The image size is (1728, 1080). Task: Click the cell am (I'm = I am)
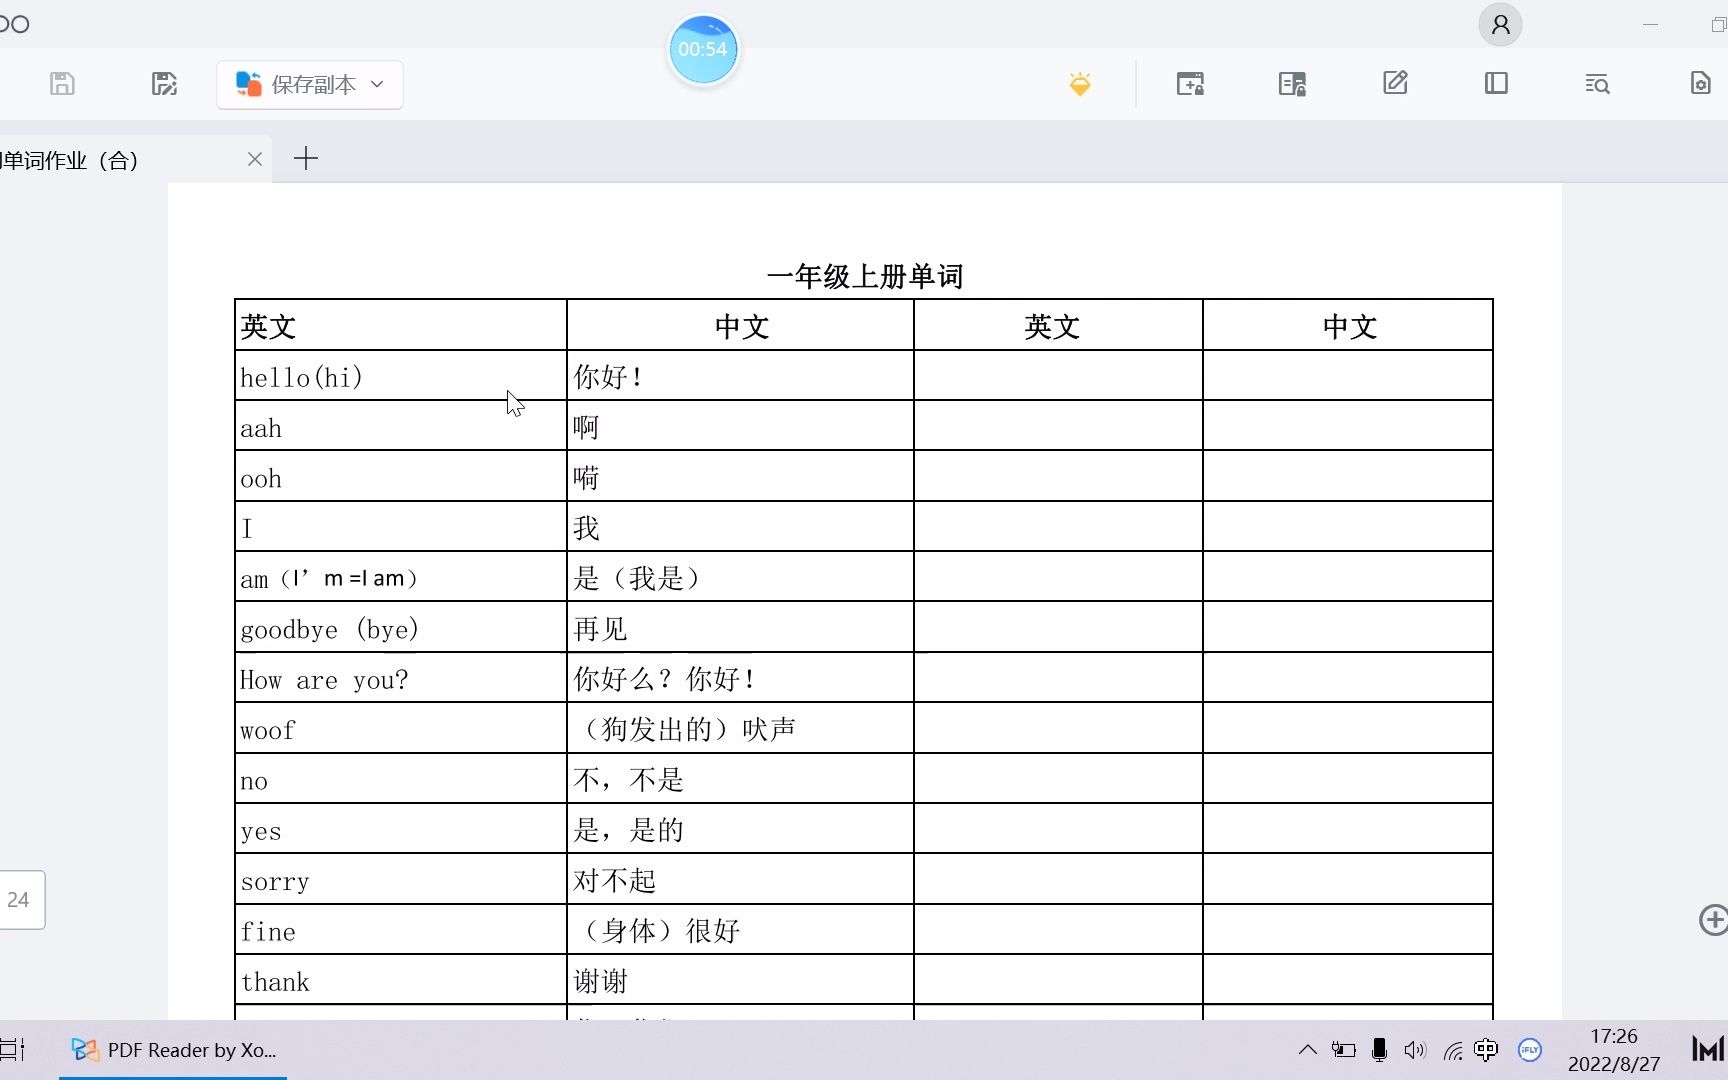(x=401, y=577)
